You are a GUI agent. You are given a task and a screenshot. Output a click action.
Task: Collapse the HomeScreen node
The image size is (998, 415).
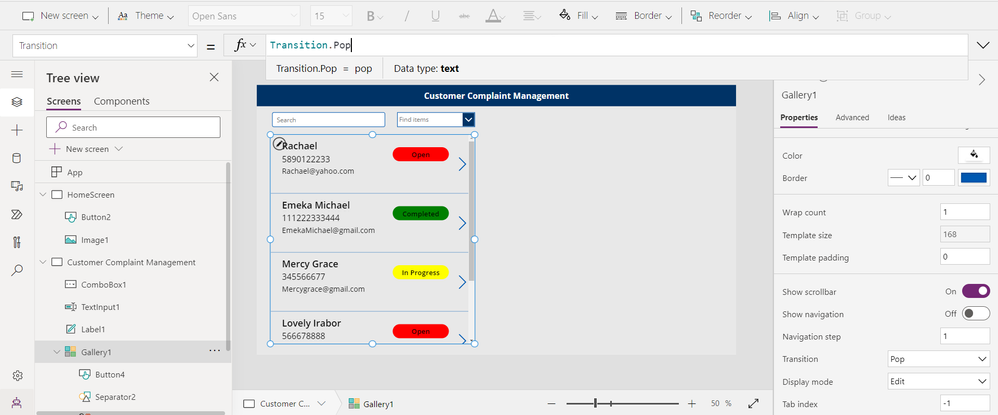43,195
